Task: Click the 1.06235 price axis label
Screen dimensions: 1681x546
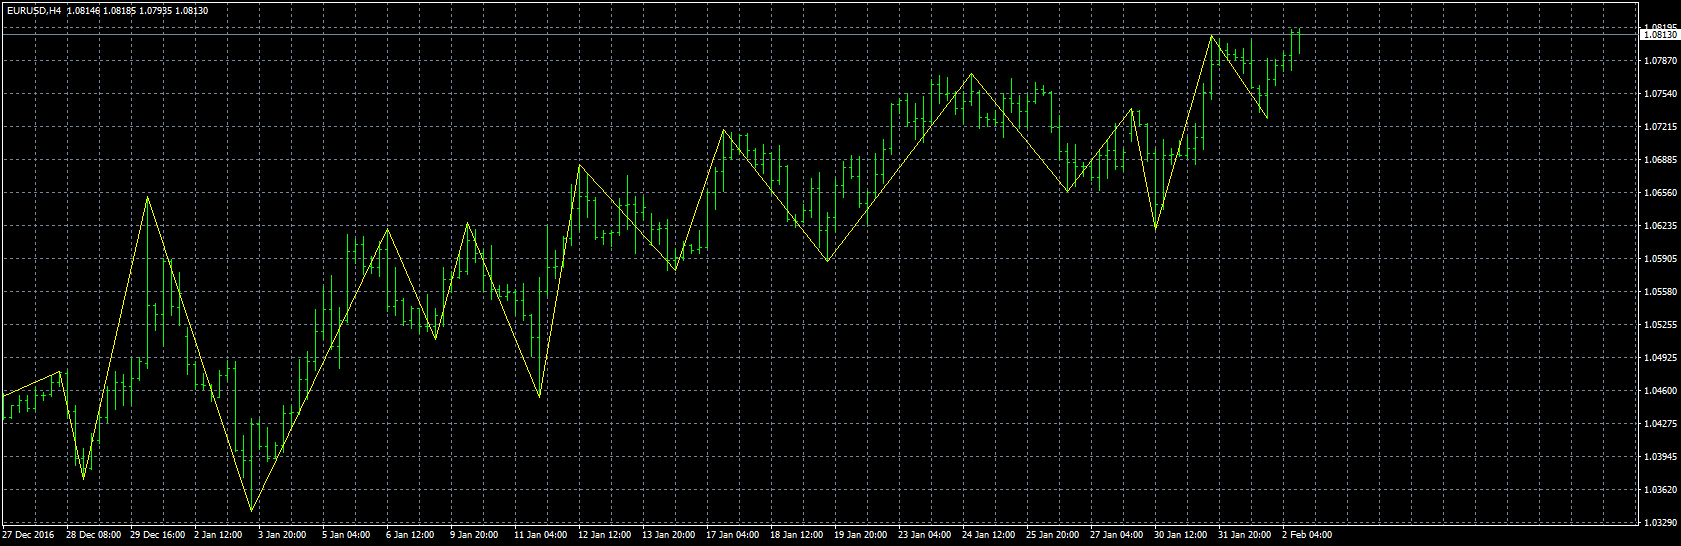Action: [1661, 226]
